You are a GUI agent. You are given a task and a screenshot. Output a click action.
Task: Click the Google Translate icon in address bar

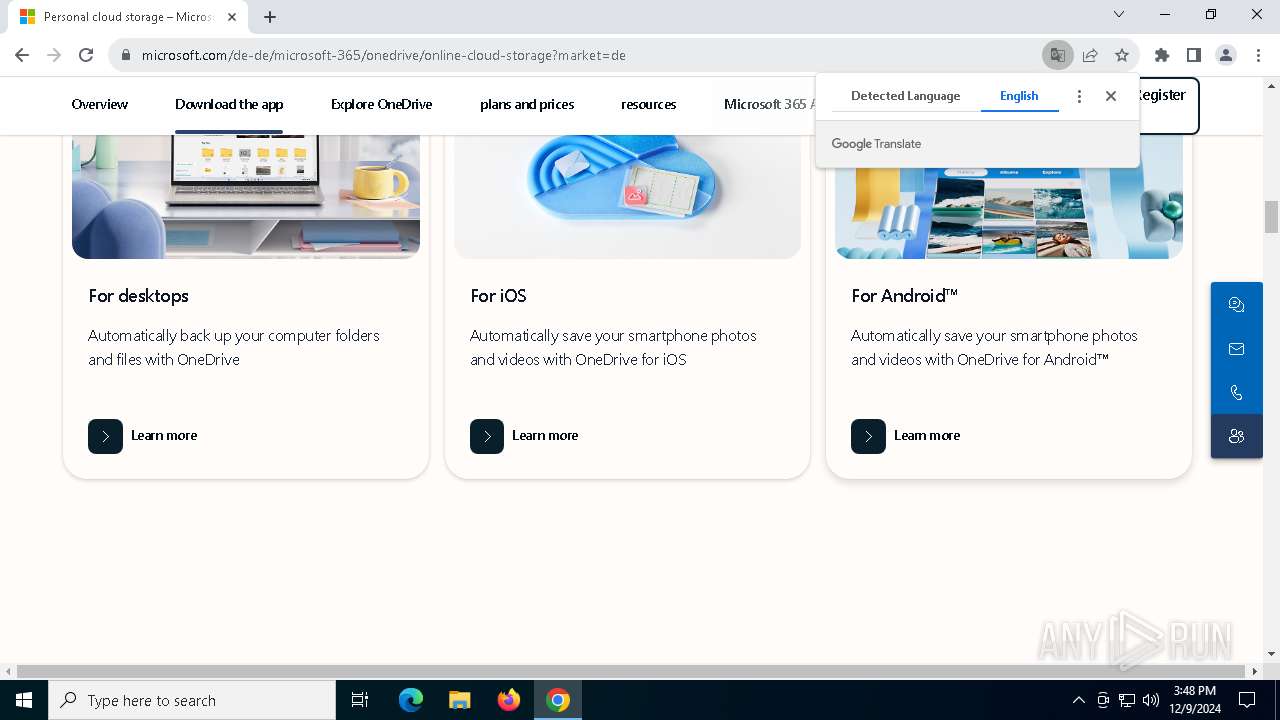(1057, 55)
